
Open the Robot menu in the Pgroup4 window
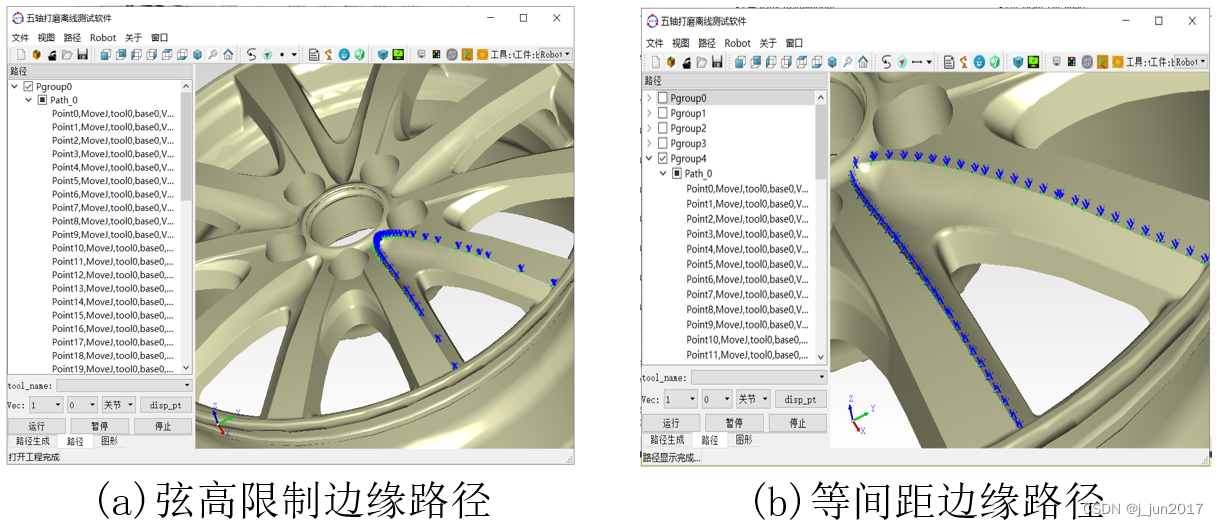point(737,43)
